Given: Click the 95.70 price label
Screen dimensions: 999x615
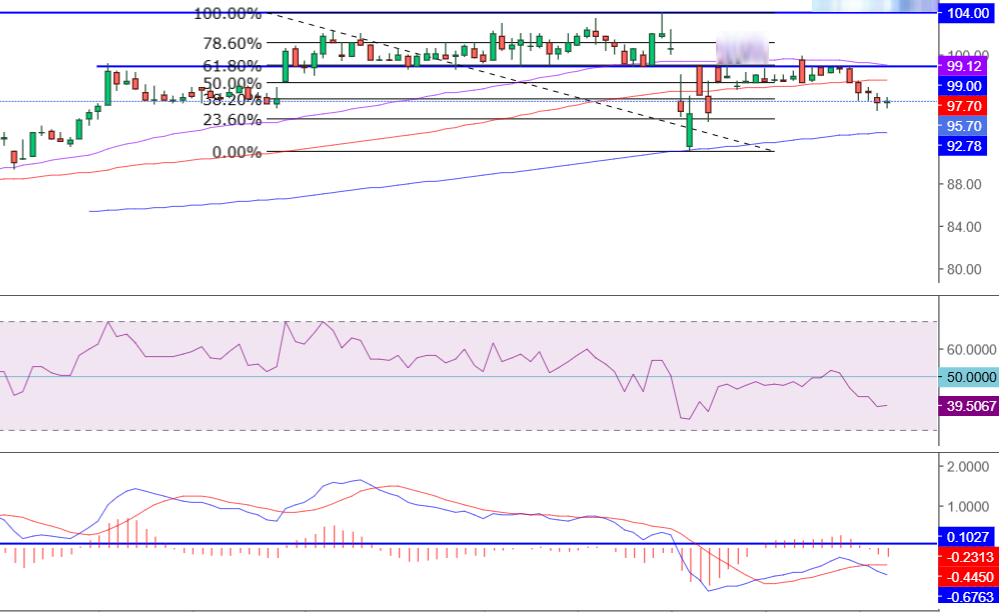Looking at the screenshot, I should (963, 126).
